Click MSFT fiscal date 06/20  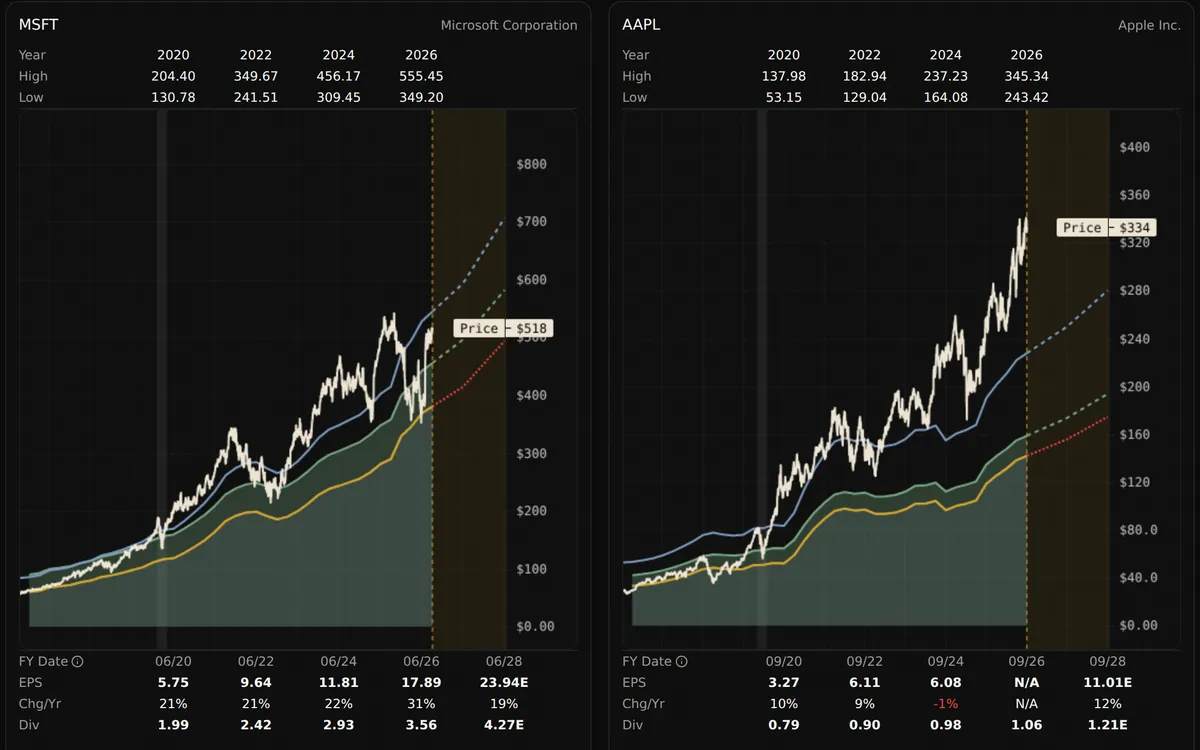pyautogui.click(x=173, y=662)
